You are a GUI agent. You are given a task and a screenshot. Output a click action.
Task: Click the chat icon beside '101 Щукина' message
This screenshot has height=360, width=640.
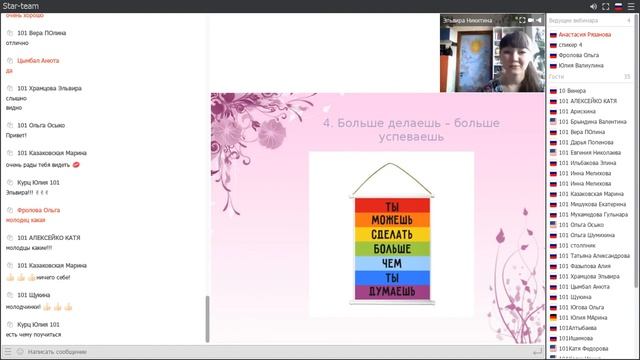click(x=10, y=295)
